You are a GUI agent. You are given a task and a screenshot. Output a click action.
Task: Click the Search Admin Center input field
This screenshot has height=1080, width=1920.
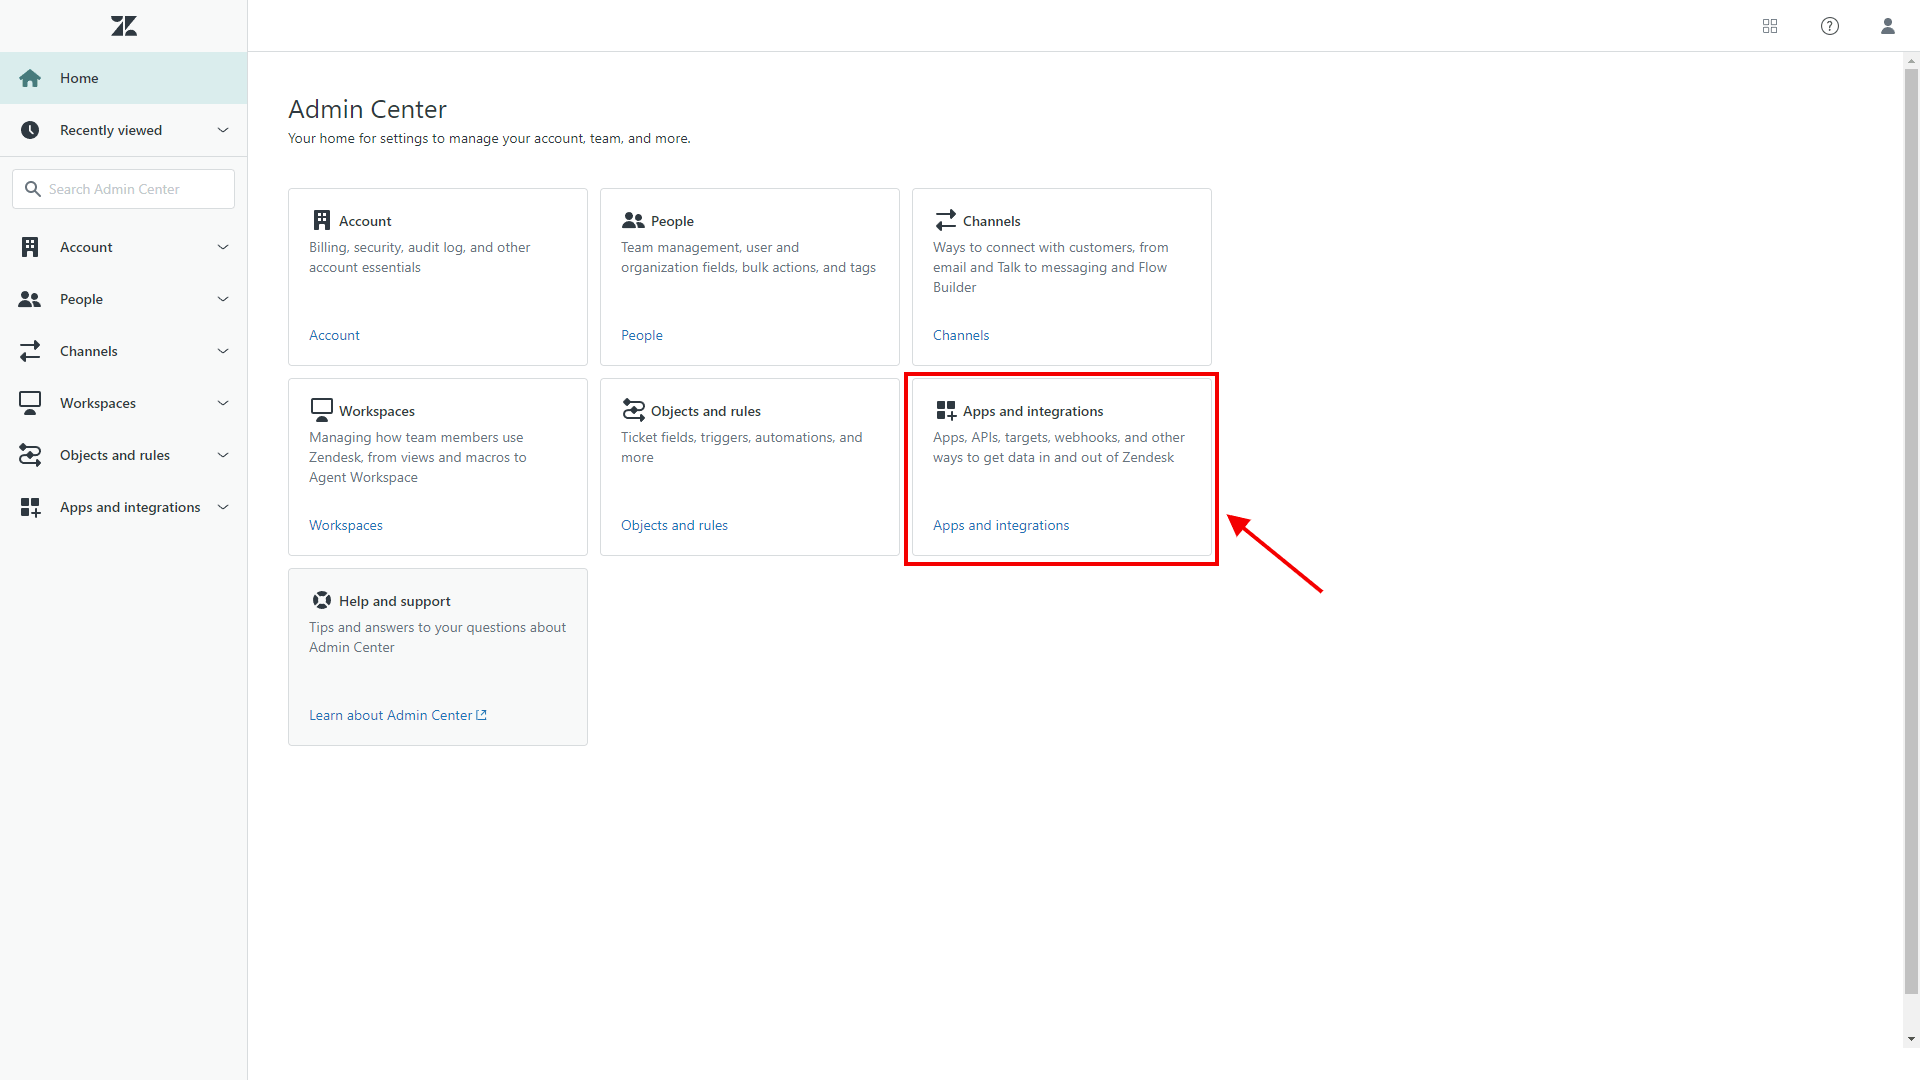point(123,189)
